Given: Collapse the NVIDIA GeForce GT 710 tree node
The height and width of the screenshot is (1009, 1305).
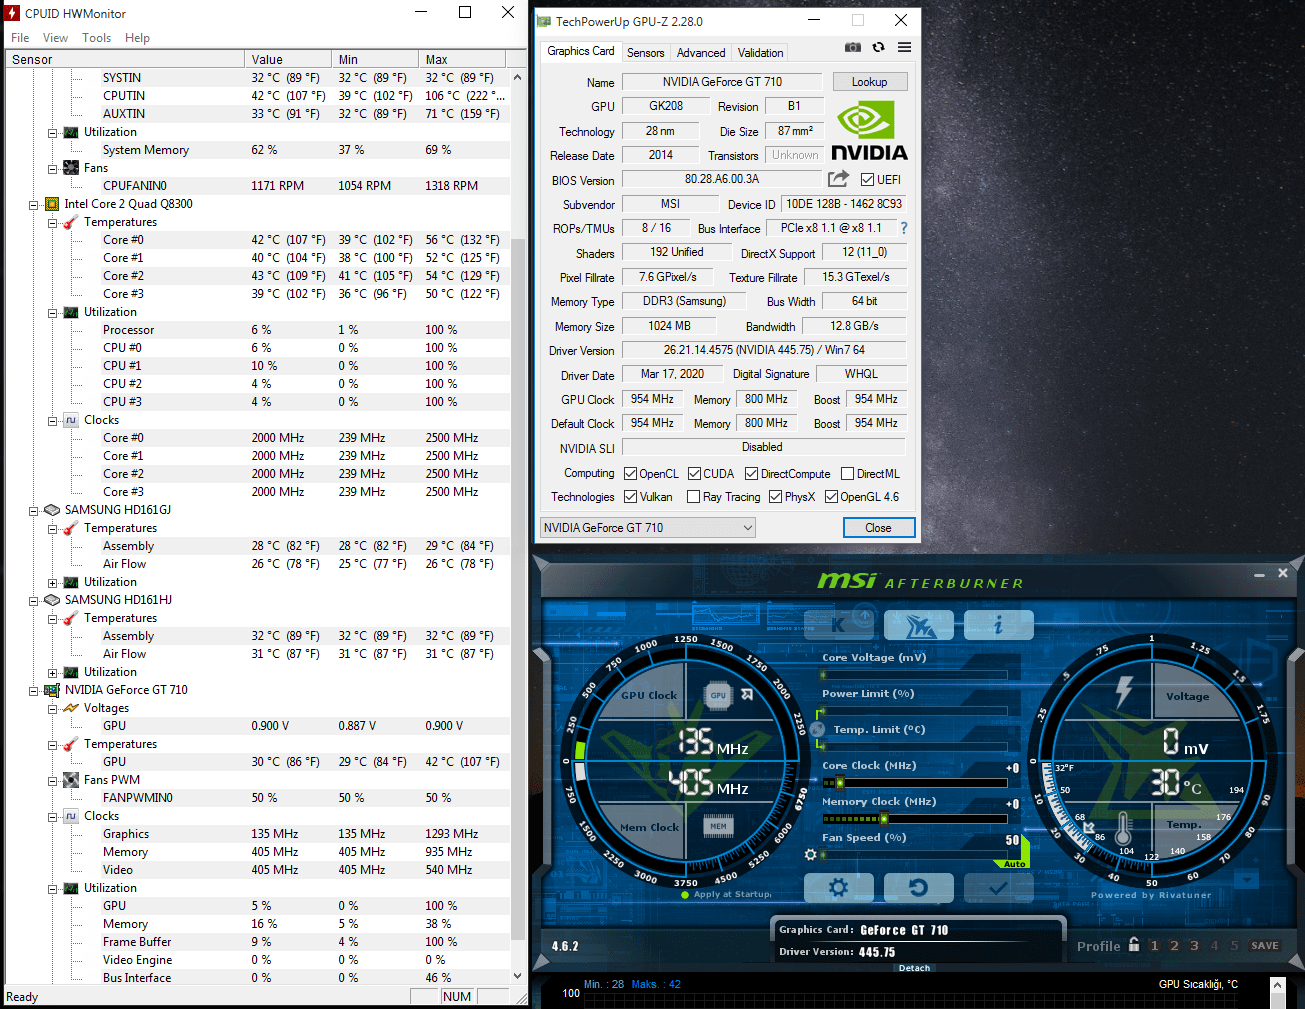Looking at the screenshot, I should [33, 690].
